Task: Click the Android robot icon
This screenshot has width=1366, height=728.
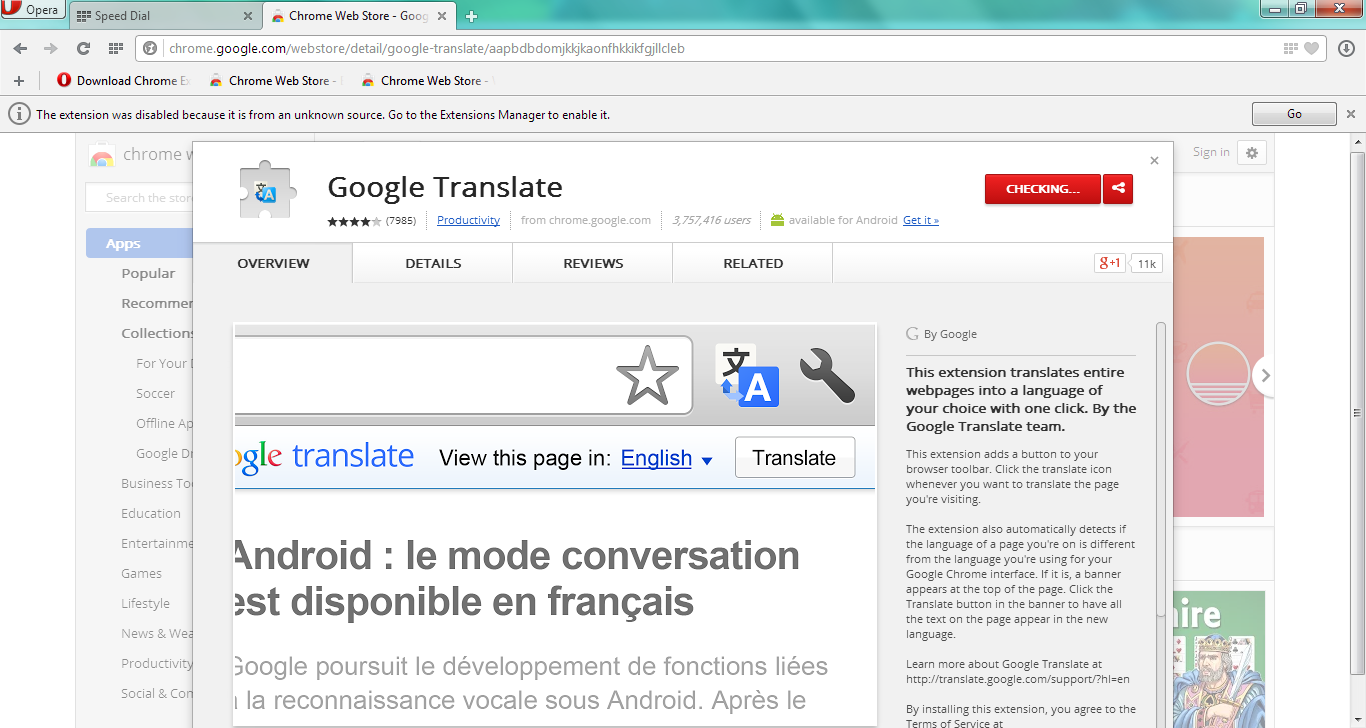Action: click(777, 220)
